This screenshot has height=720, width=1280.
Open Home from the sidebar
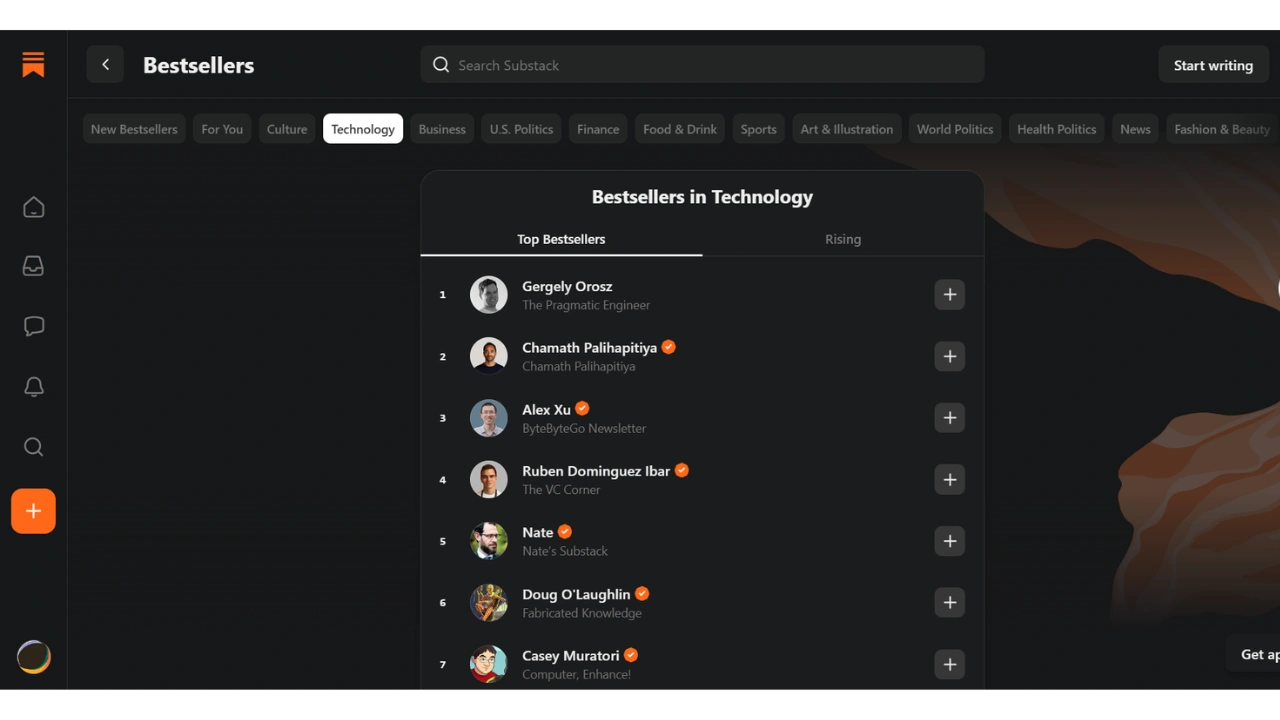point(33,207)
